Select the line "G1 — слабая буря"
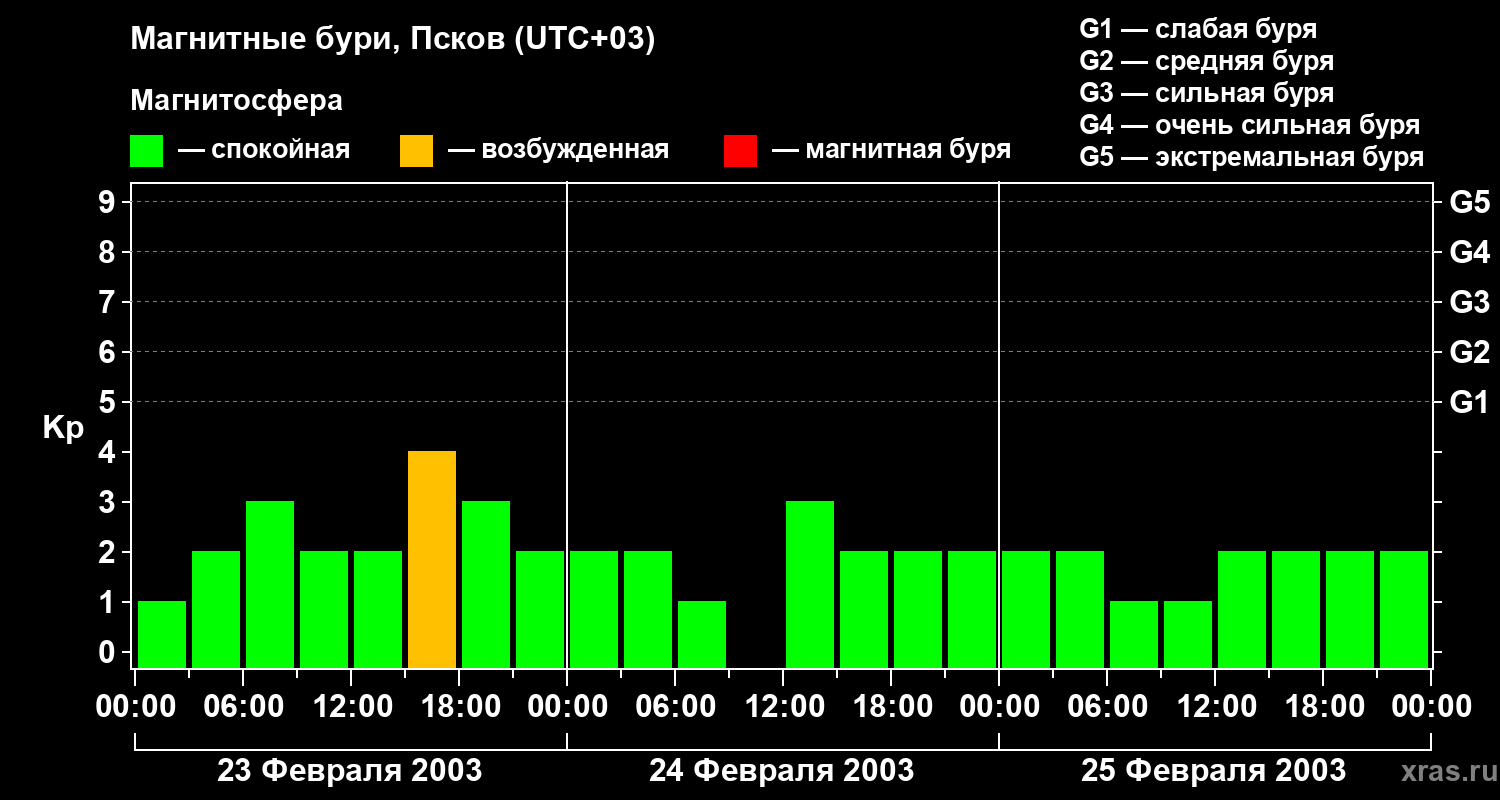This screenshot has width=1500, height=800. tap(1198, 29)
